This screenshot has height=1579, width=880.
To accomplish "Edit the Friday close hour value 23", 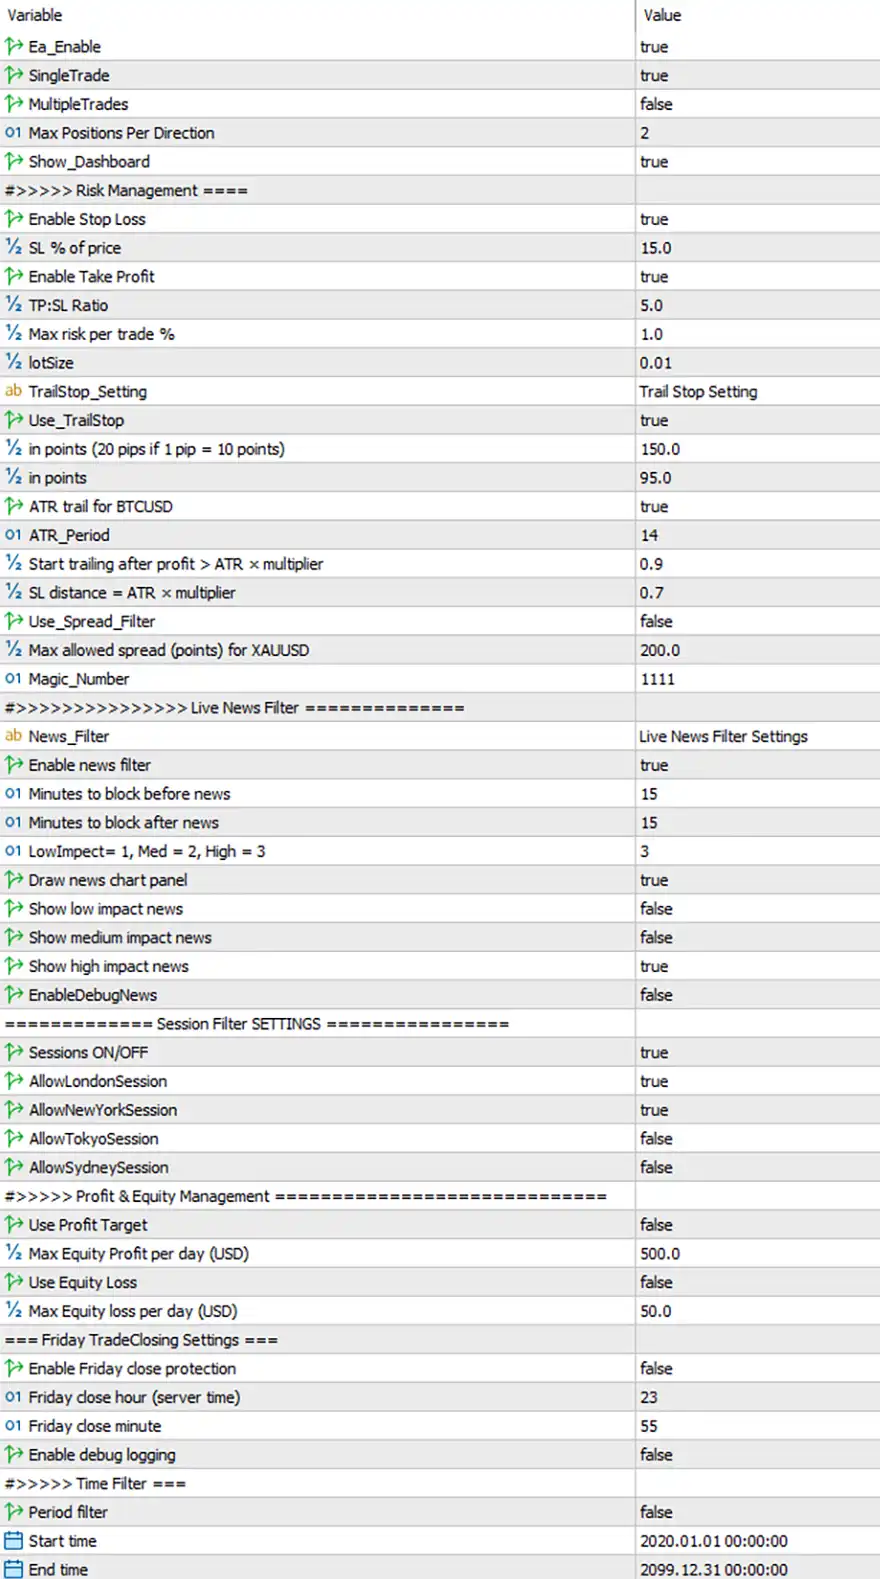I will click(757, 1397).
